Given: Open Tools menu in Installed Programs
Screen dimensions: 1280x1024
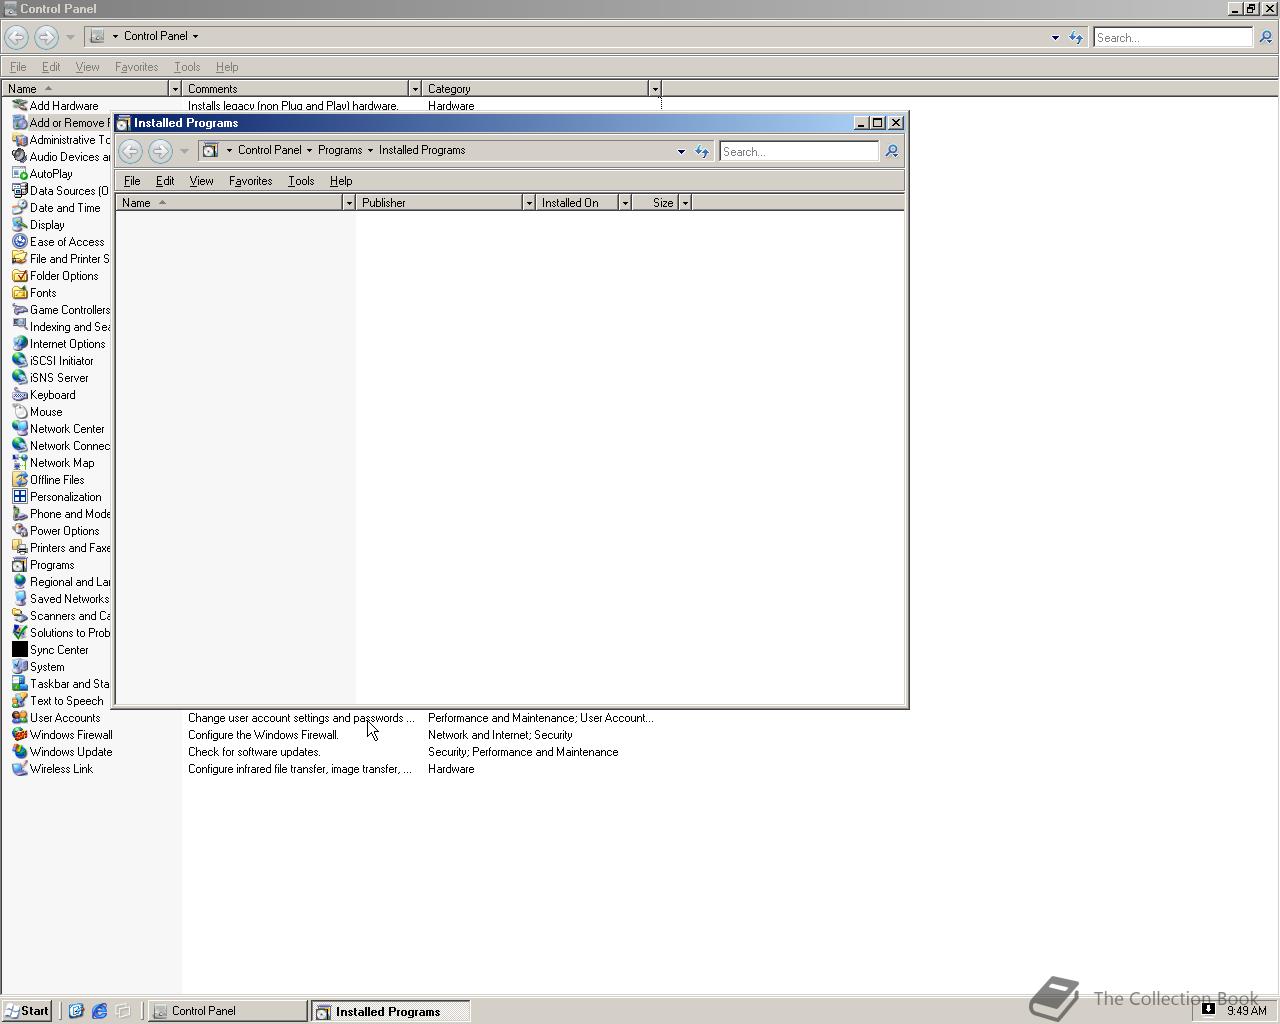Looking at the screenshot, I should click(301, 181).
